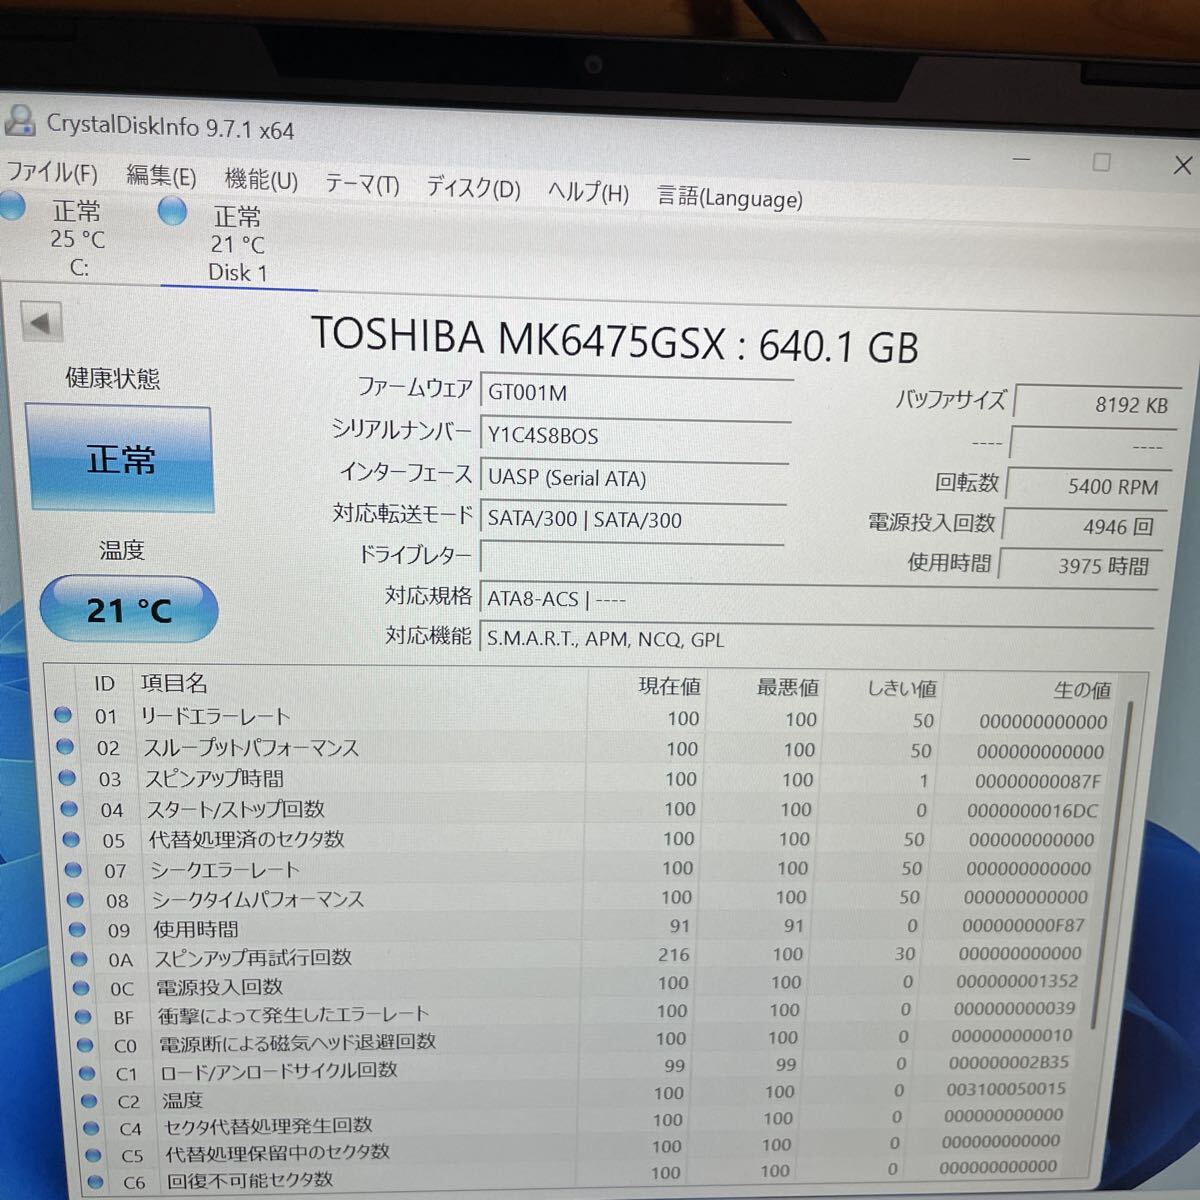Click the 項目名 column header
This screenshot has height=1200, width=1200.
coord(174,683)
